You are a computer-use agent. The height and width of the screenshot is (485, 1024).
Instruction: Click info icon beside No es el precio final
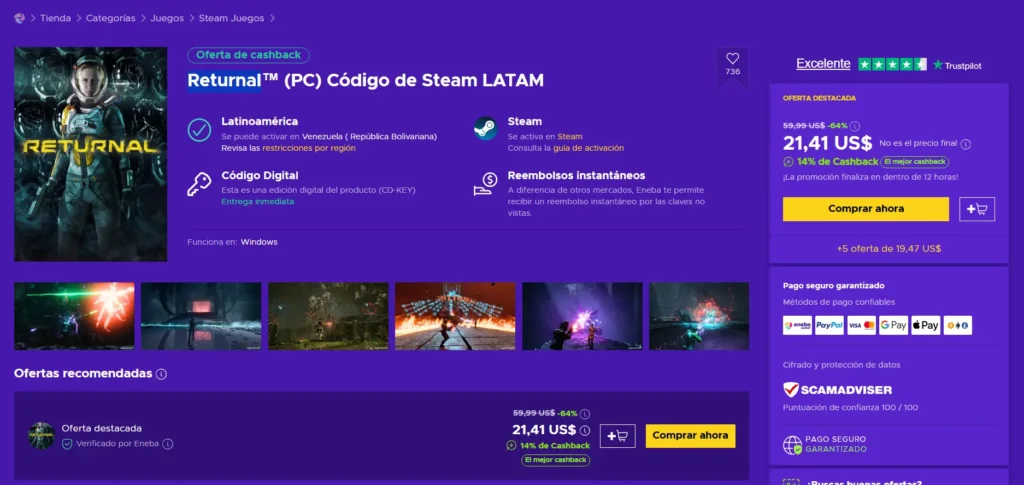tap(966, 144)
